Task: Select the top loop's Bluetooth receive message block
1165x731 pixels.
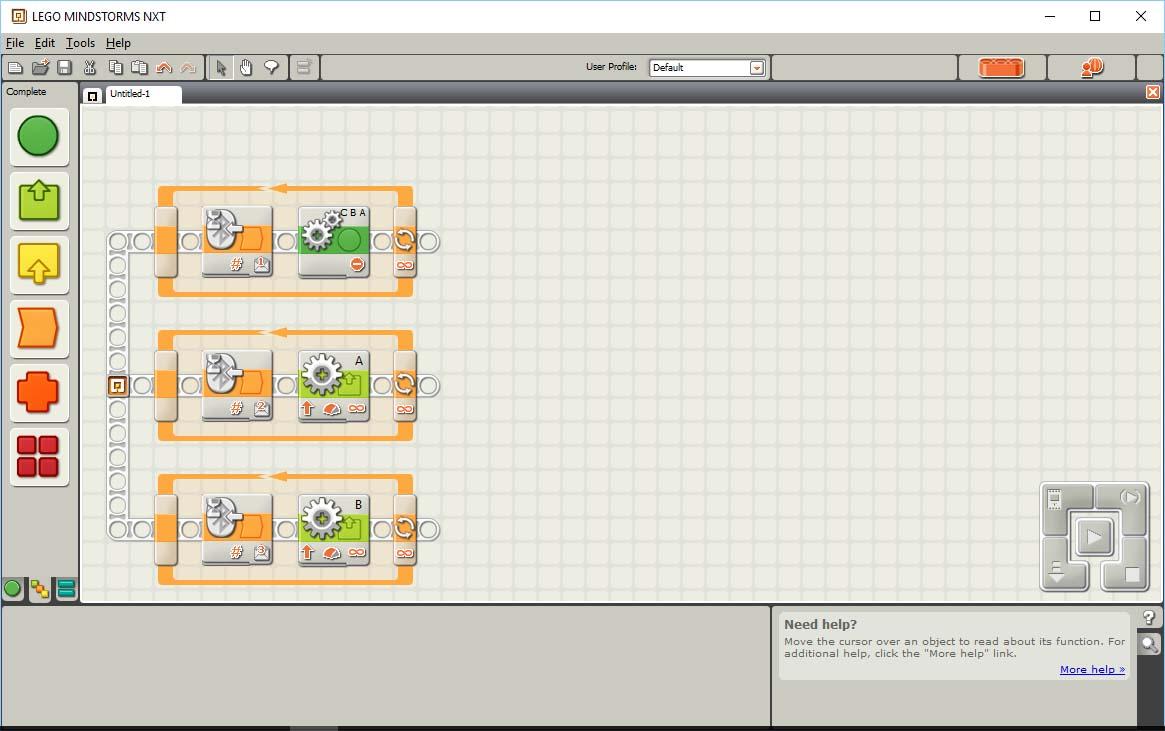Action: (237, 241)
